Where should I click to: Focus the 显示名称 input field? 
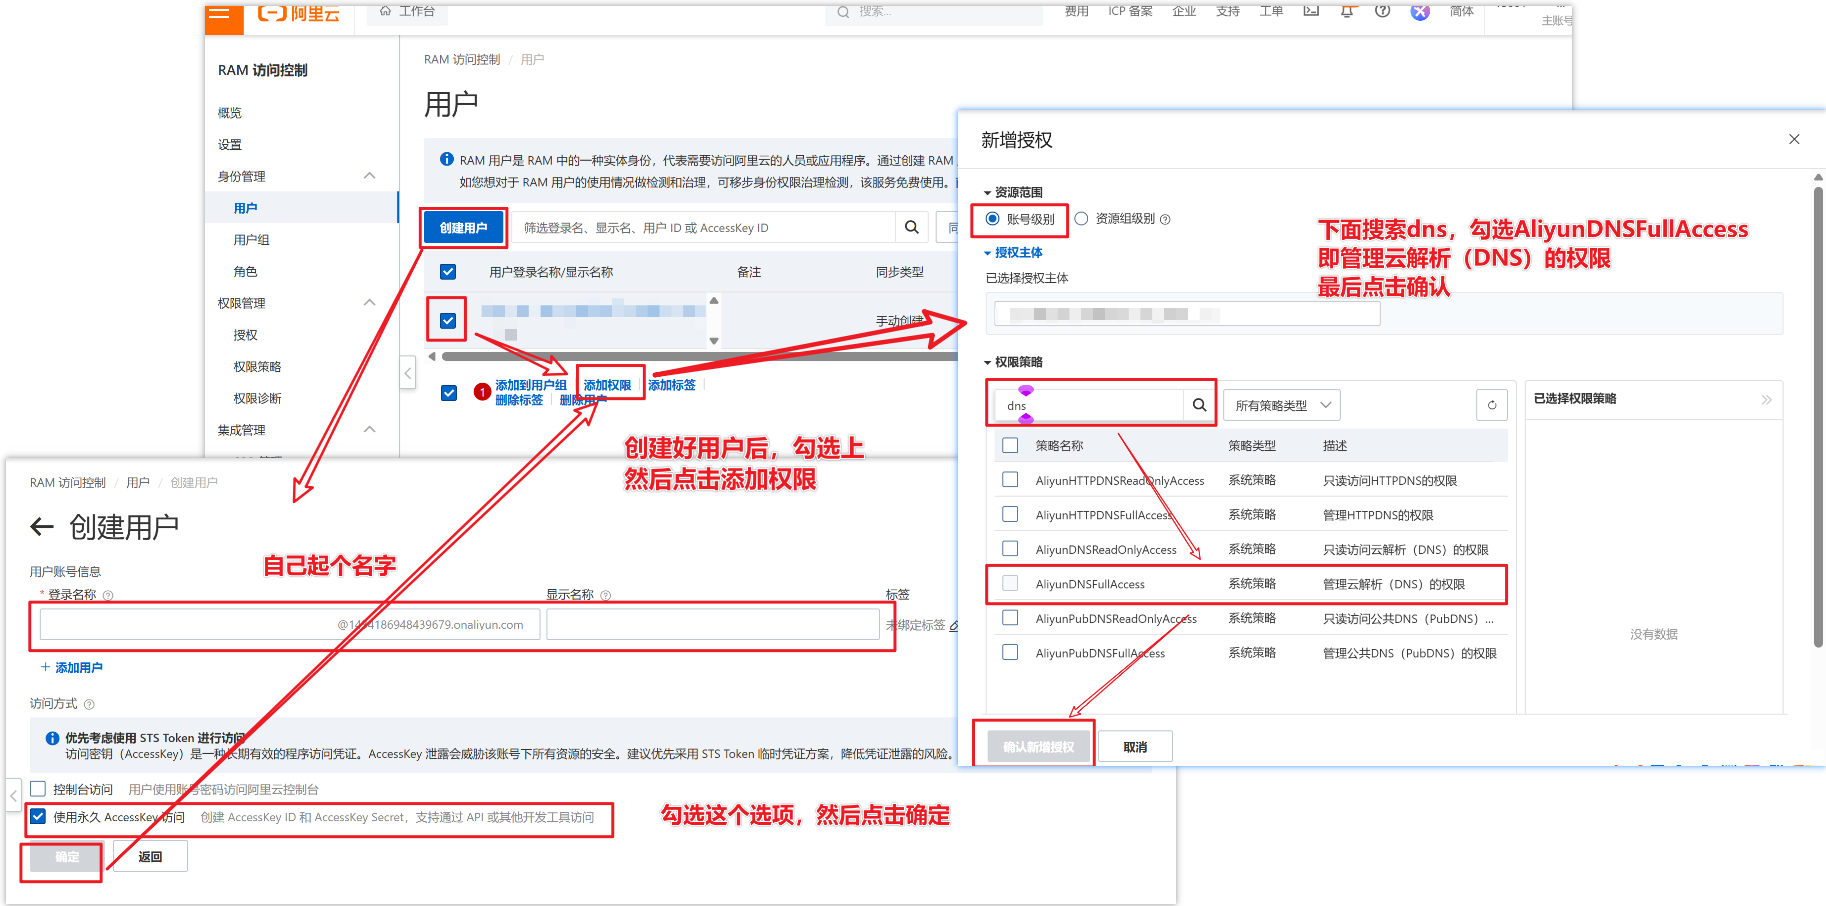(x=713, y=625)
